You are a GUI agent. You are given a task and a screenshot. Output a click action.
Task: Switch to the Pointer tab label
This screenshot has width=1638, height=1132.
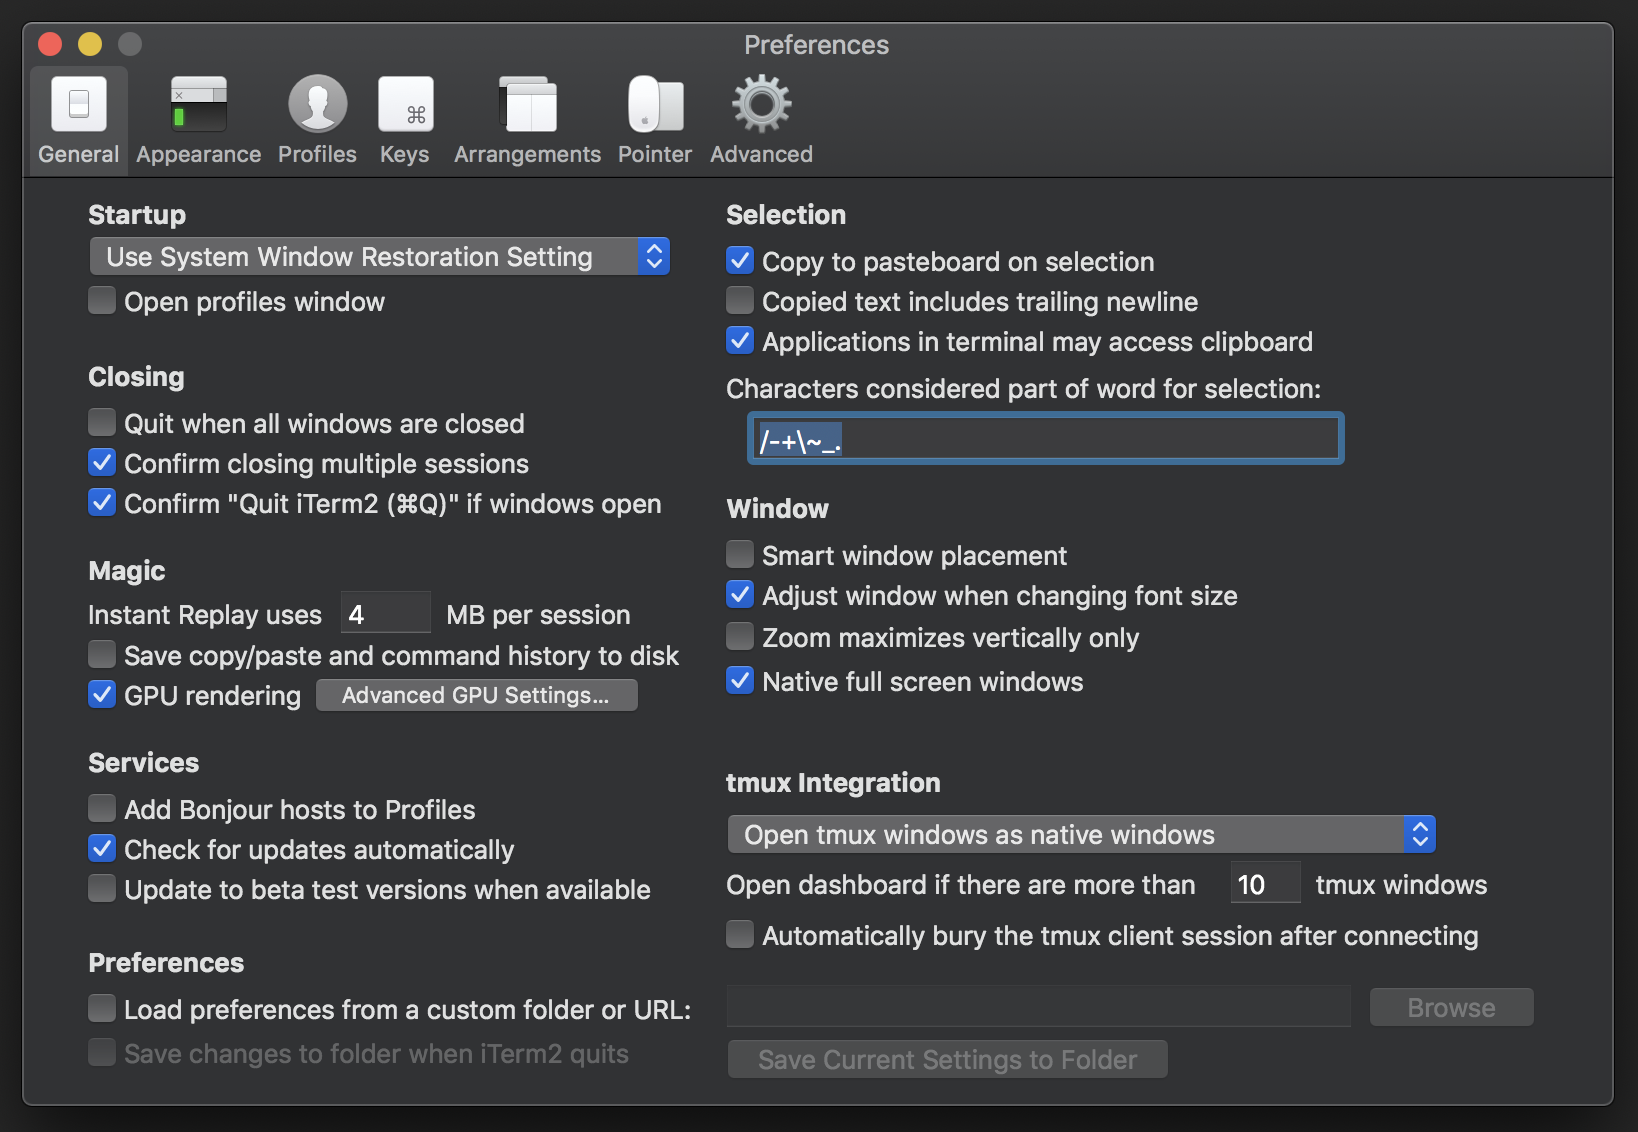(x=654, y=154)
